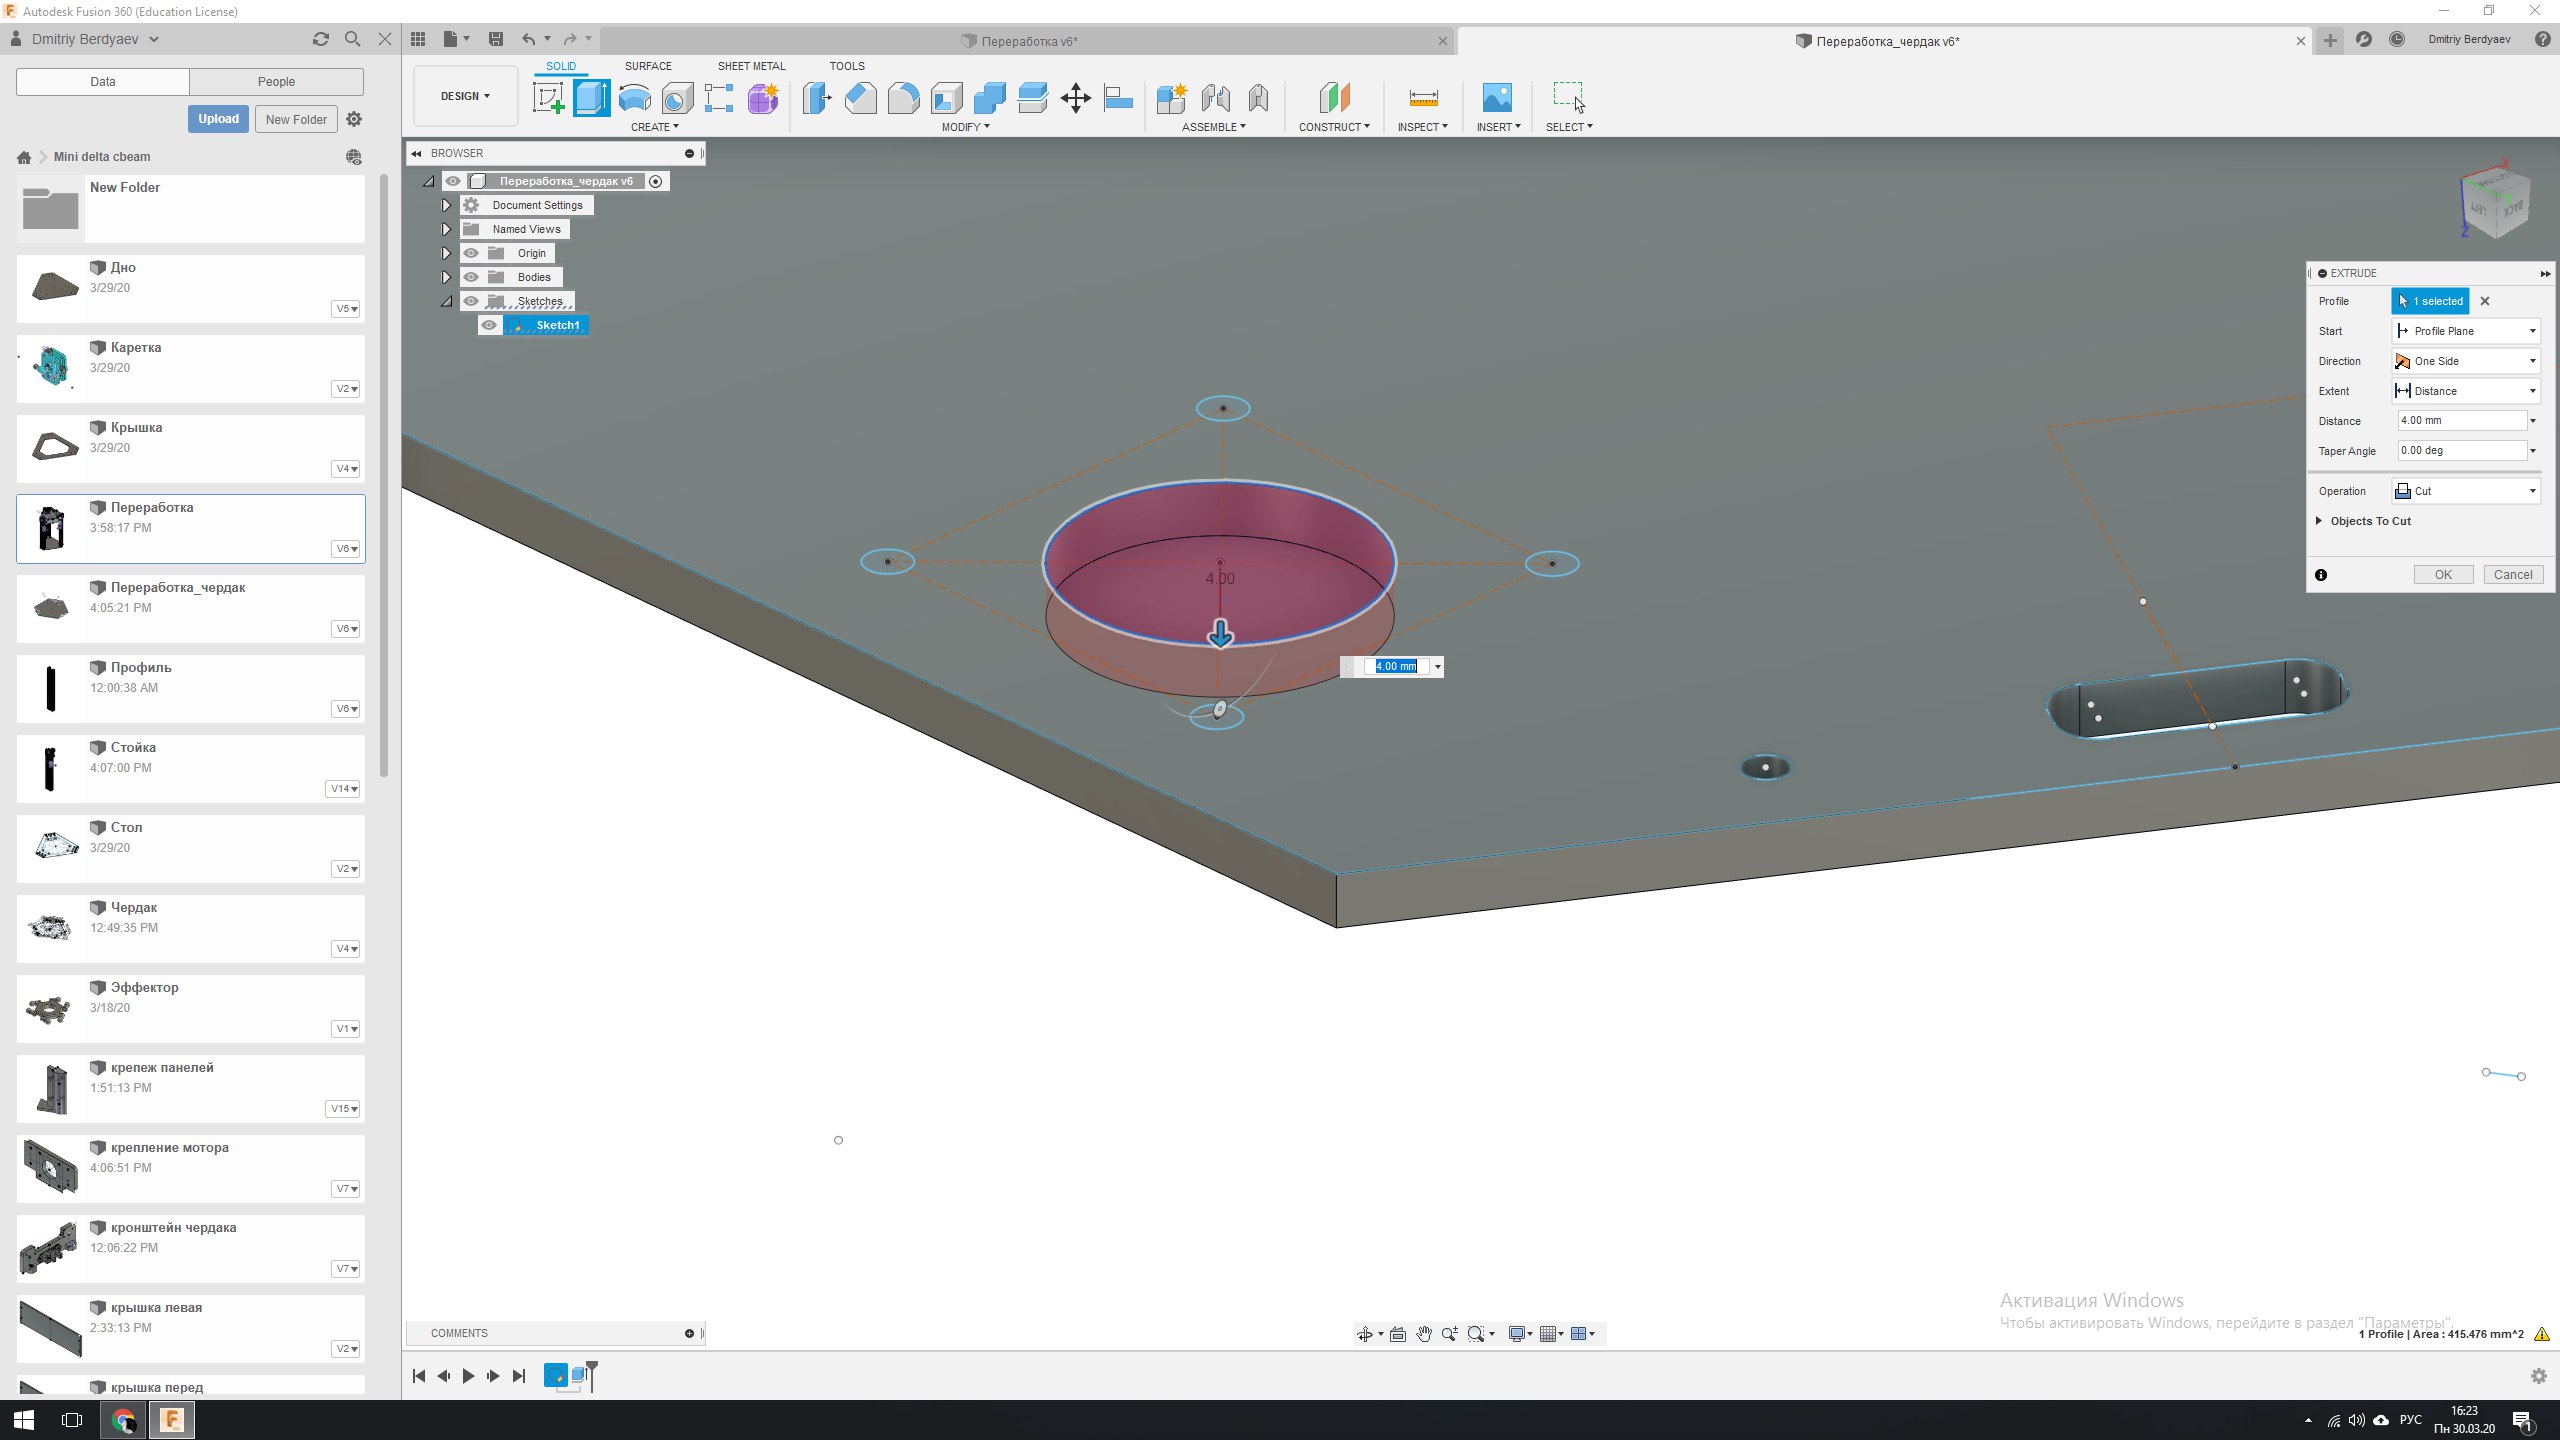Switch to the SURFACE tab
The width and height of the screenshot is (2560, 1440).
tap(648, 66)
